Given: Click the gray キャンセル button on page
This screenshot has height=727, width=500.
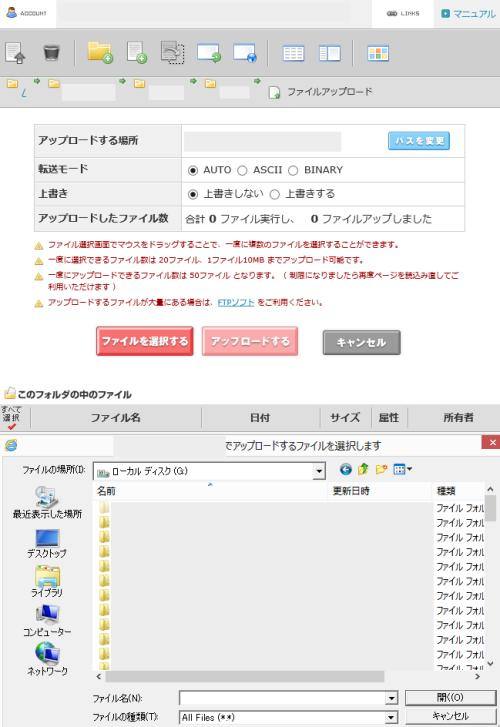Looking at the screenshot, I should [x=361, y=343].
